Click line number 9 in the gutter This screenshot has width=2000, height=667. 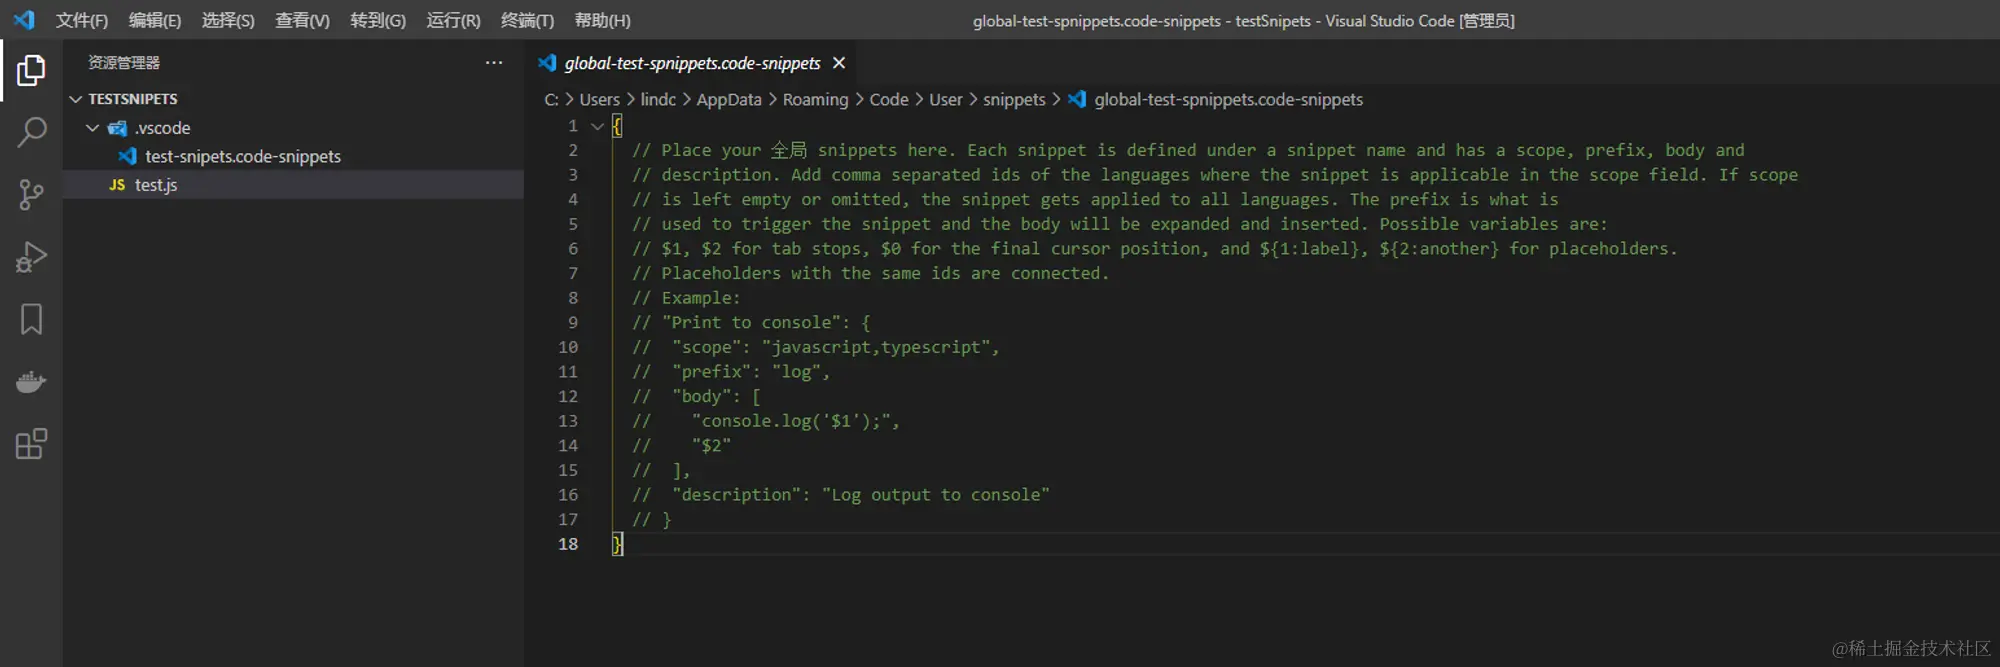coord(573,323)
